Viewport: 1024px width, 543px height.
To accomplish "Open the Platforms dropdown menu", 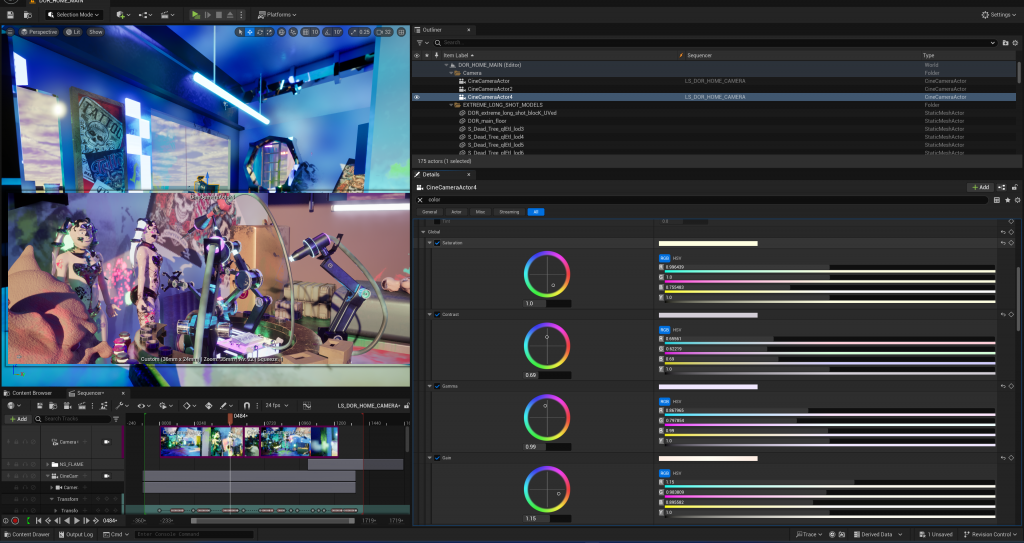I will (277, 15).
